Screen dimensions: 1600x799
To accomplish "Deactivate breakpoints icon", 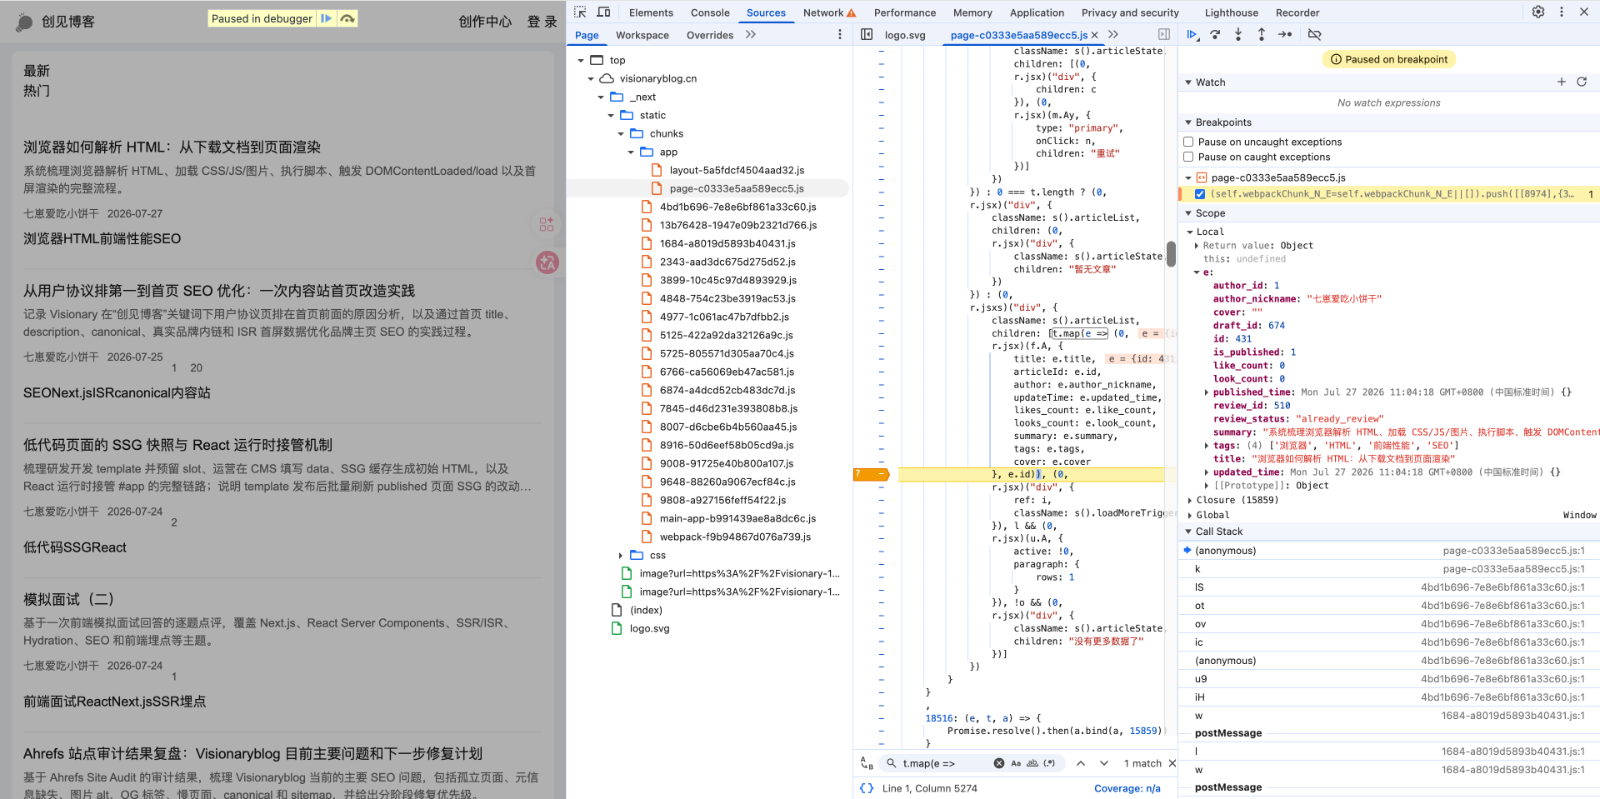I will coord(1315,34).
